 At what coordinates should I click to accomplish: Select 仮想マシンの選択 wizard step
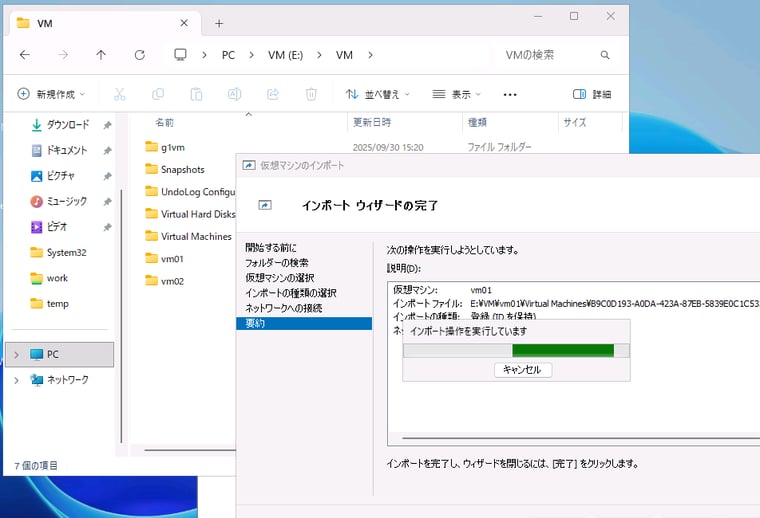pyautogui.click(x=280, y=278)
